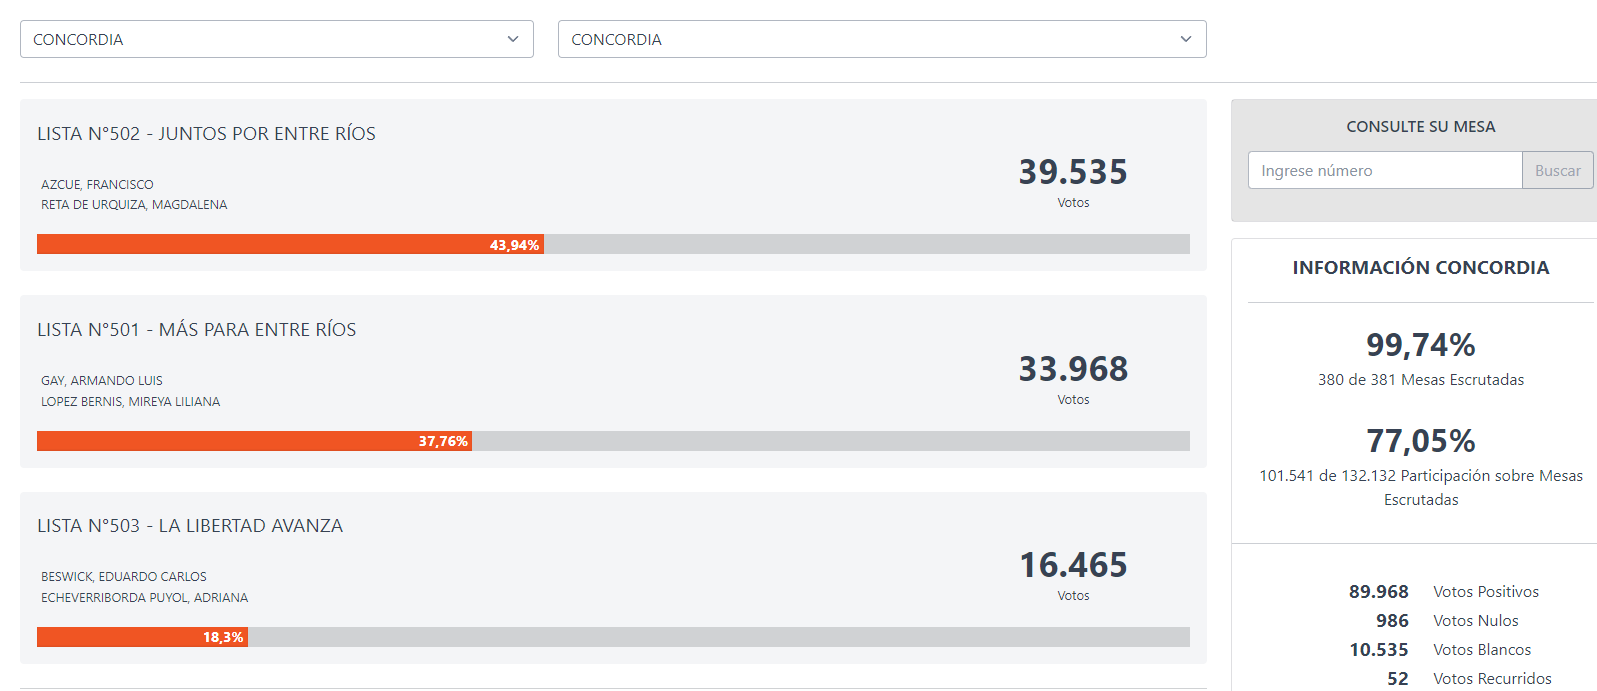This screenshot has width=1597, height=691.
Task: Click the 16.465 vote count
Action: click(1073, 565)
